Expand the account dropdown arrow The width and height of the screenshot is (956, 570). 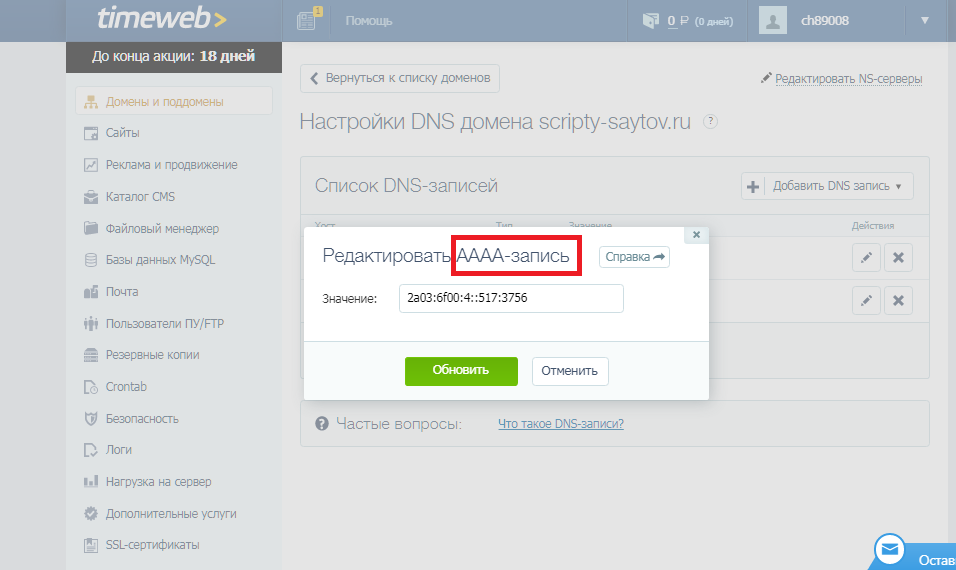924,20
